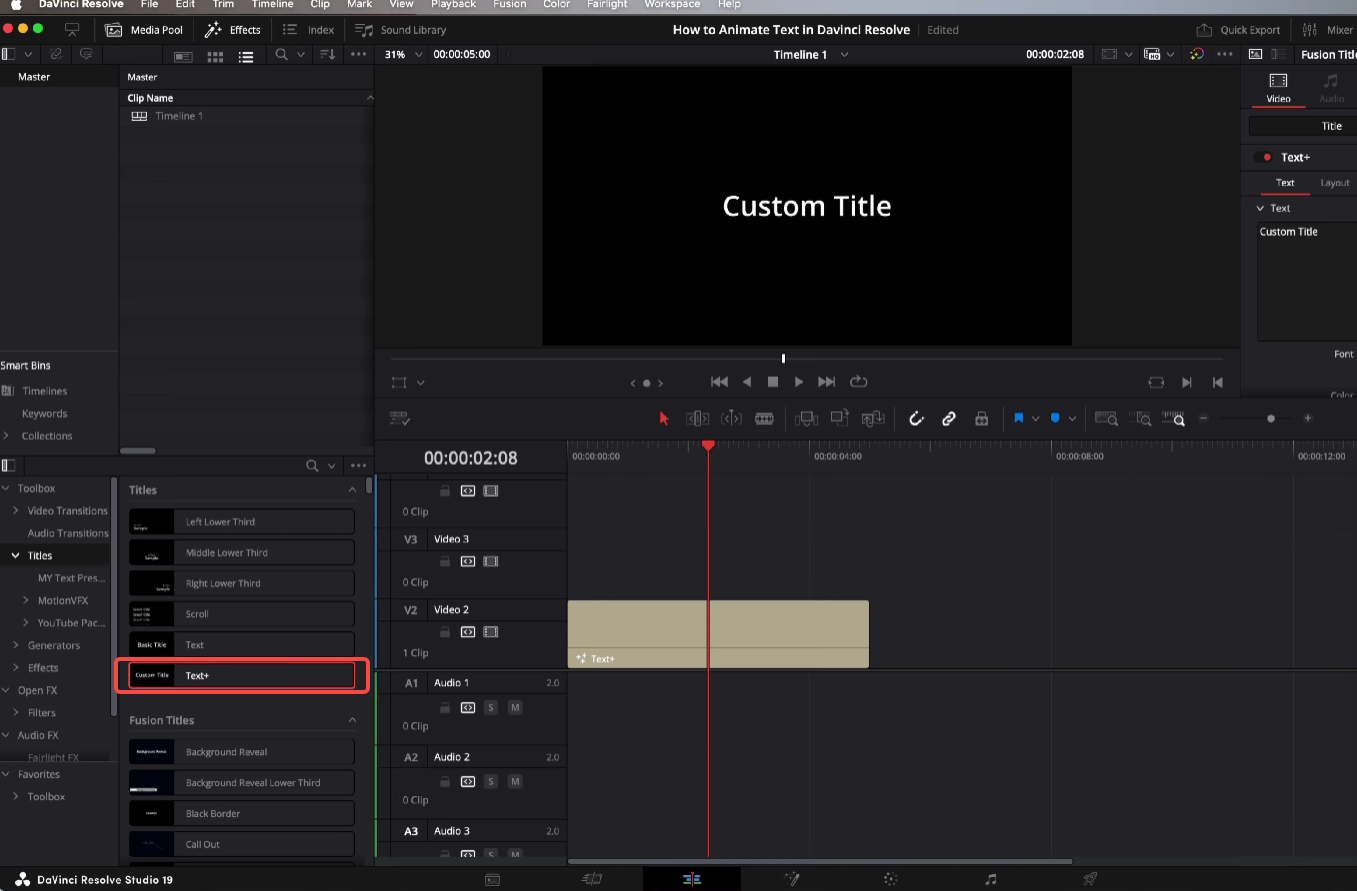
Task: Switch to the Fusion page
Action: click(791, 878)
